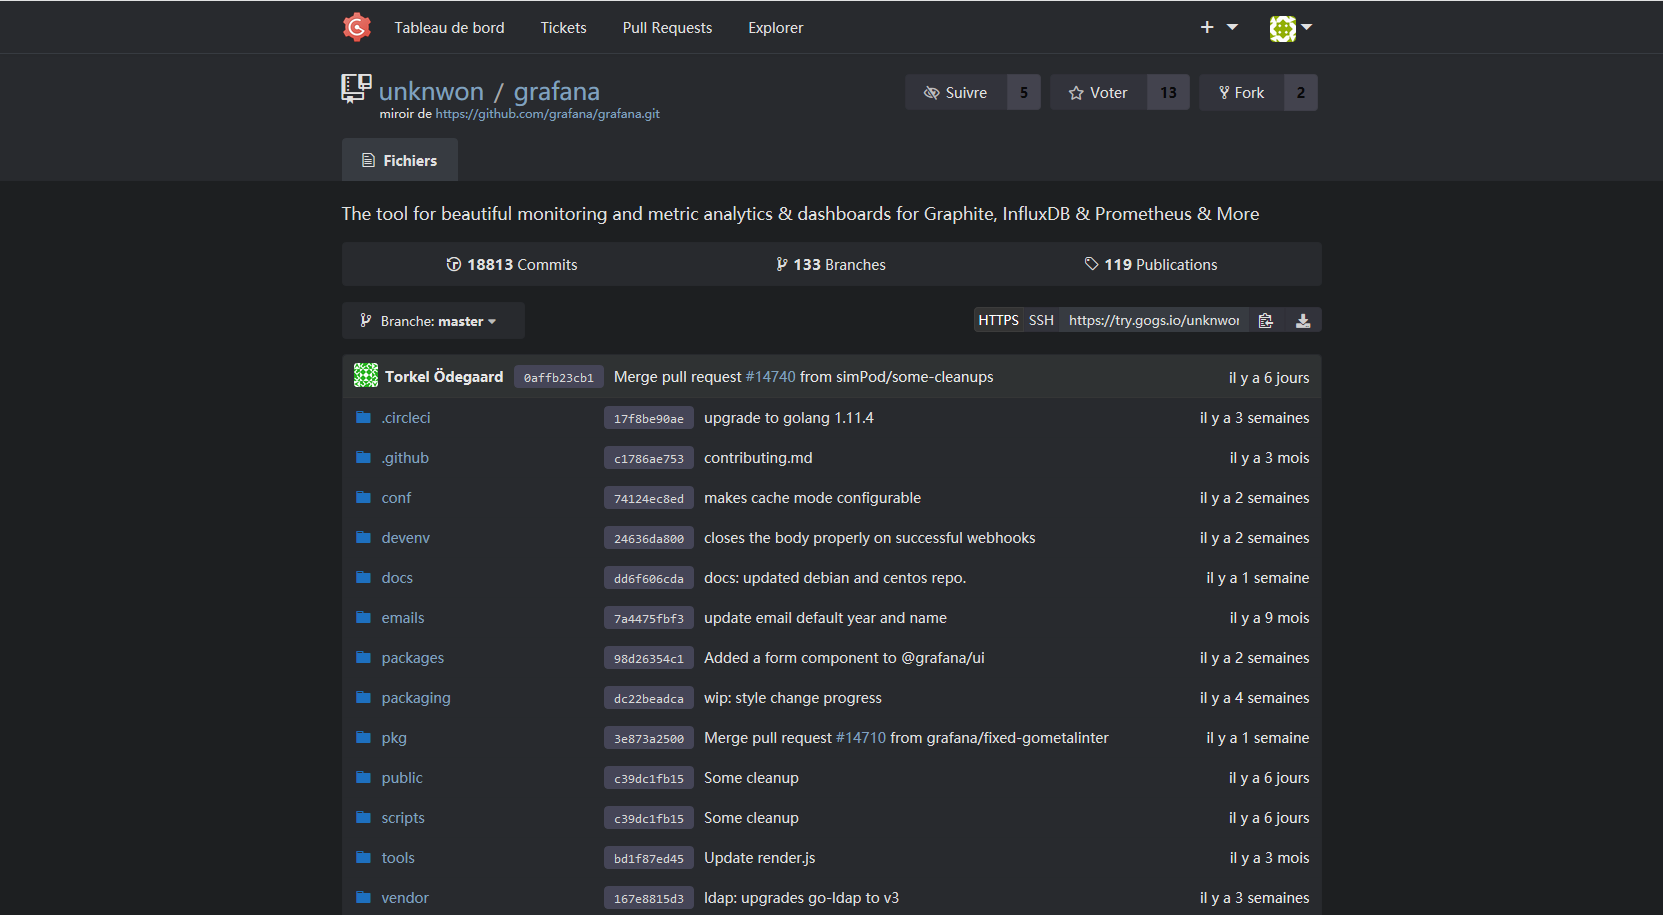Viewport: 1663px width, 915px height.
Task: Click the branch icon showing 133 Branches
Action: pyautogui.click(x=782, y=264)
